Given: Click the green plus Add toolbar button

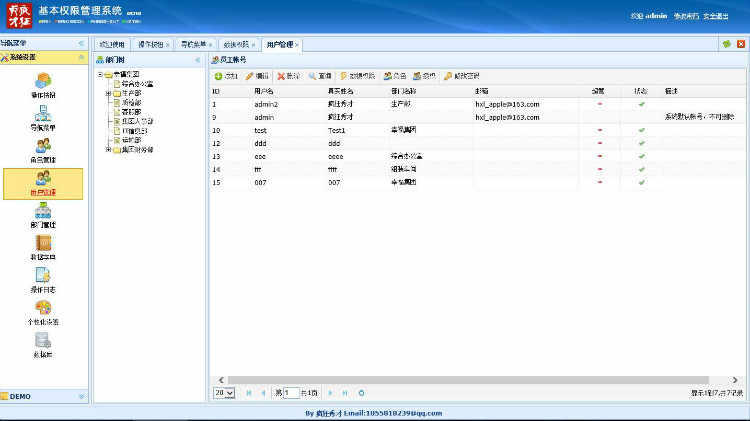Looking at the screenshot, I should click(x=226, y=76).
